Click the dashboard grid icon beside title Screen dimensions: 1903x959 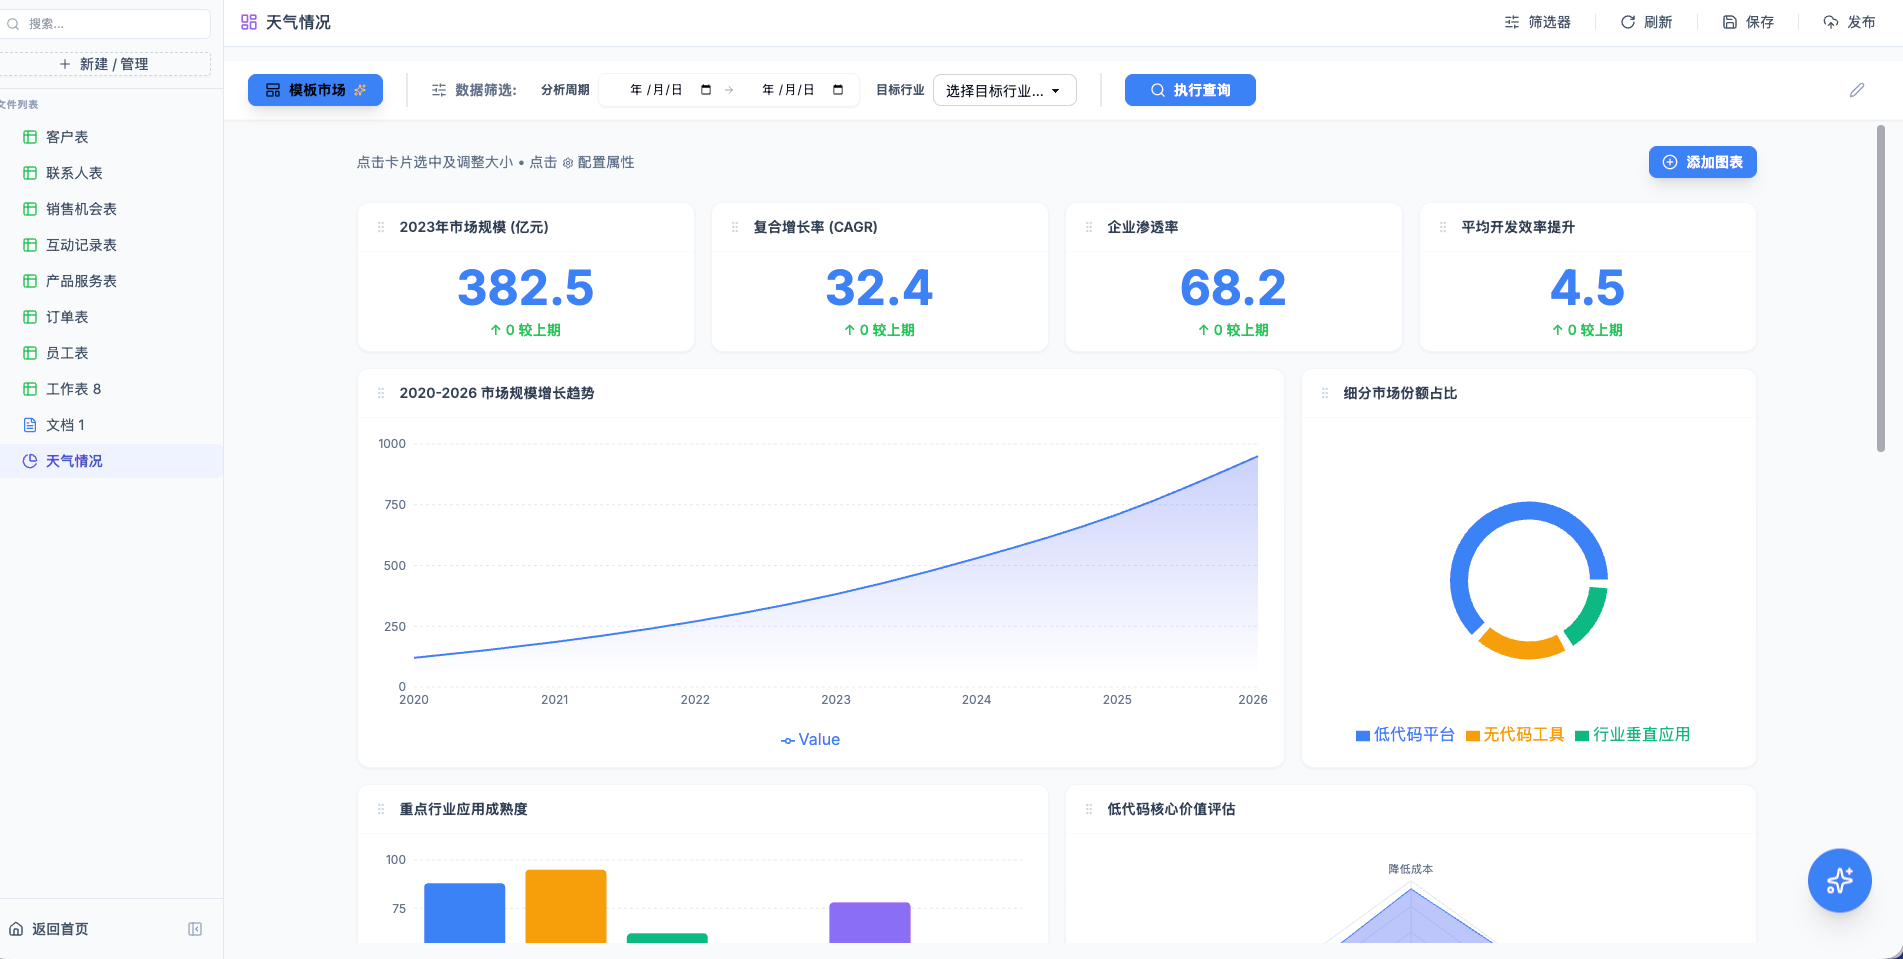[x=249, y=22]
